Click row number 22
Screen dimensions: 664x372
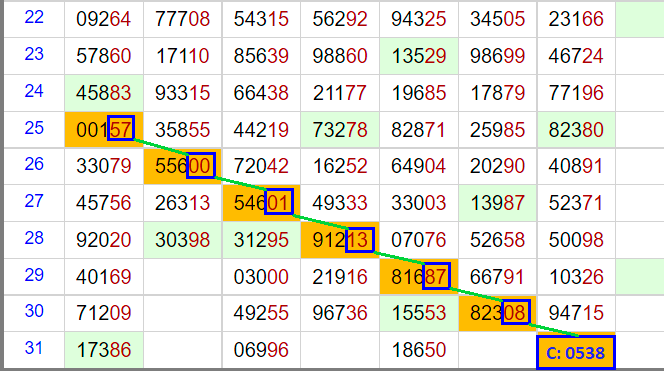34,18
